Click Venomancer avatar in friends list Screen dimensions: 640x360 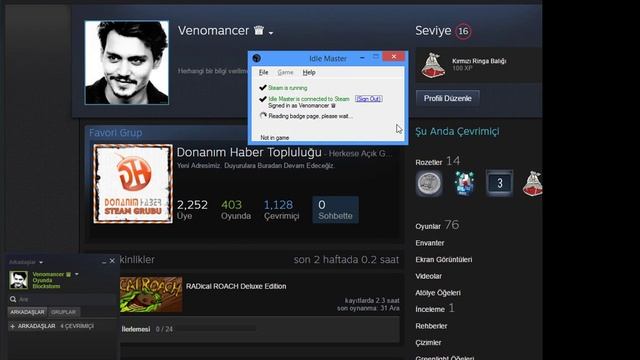tap(18, 280)
